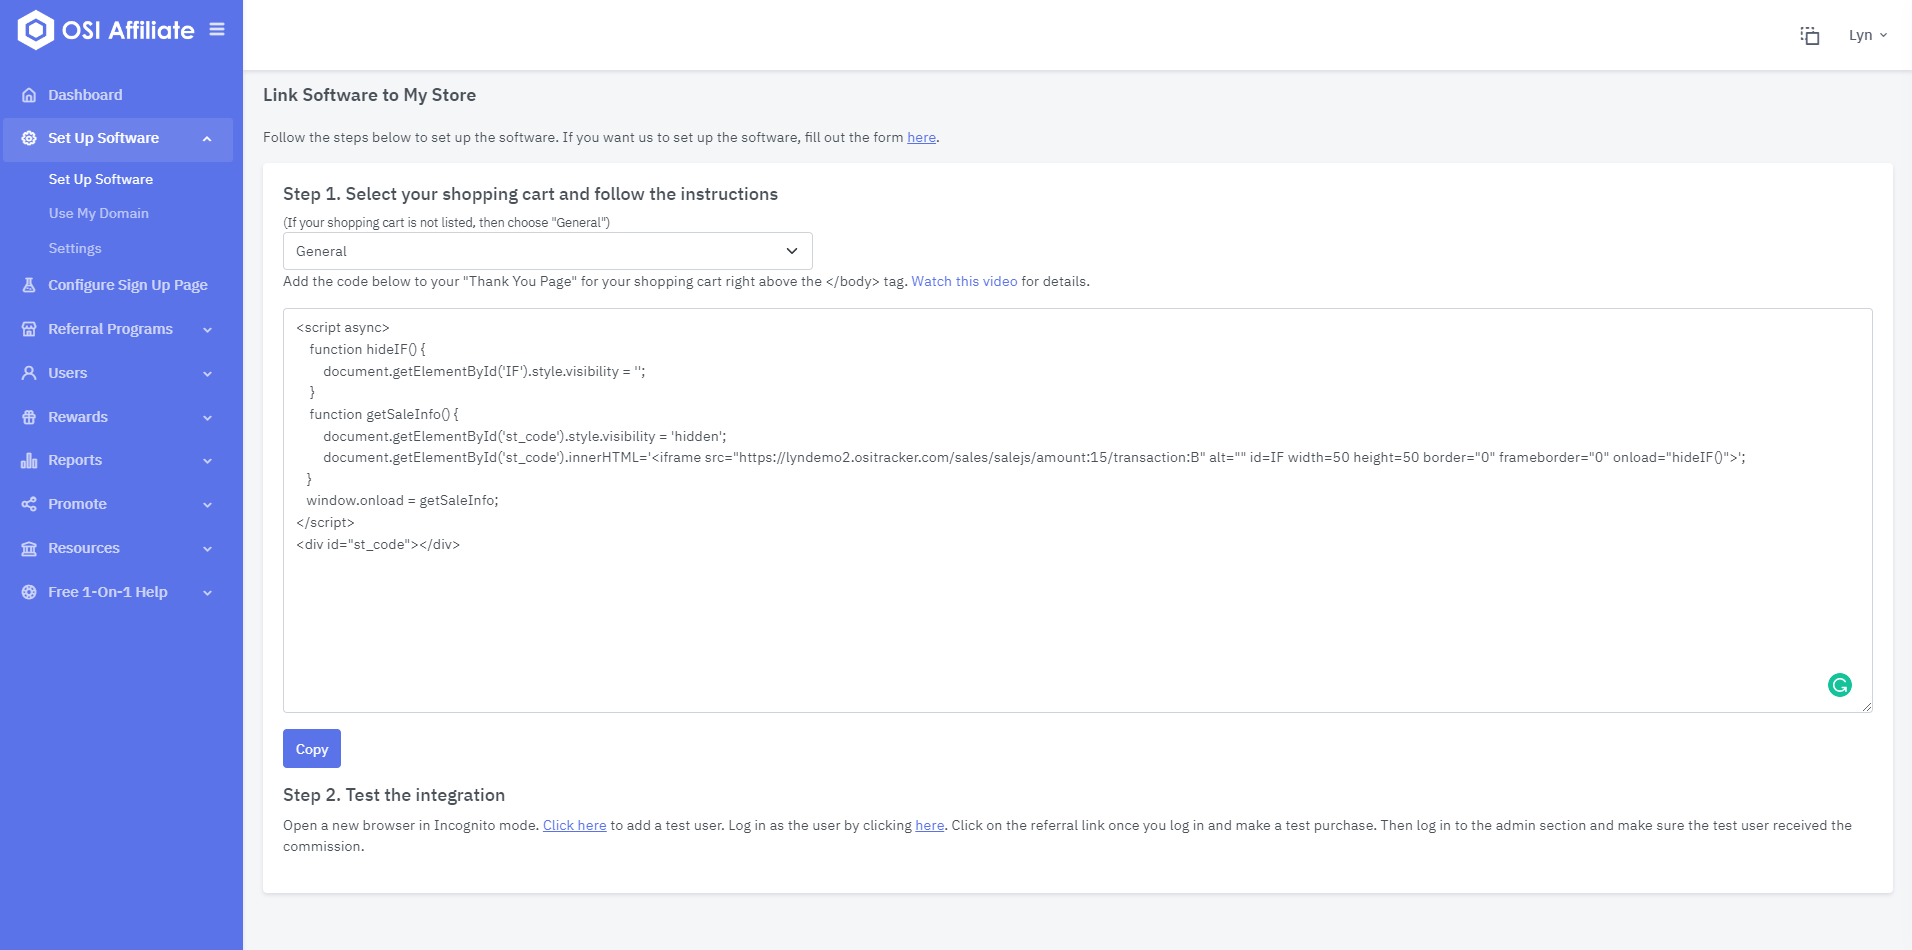1912x950 pixels.
Task: Click the 'Step 2. Test the integration' heading
Action: pyautogui.click(x=394, y=795)
